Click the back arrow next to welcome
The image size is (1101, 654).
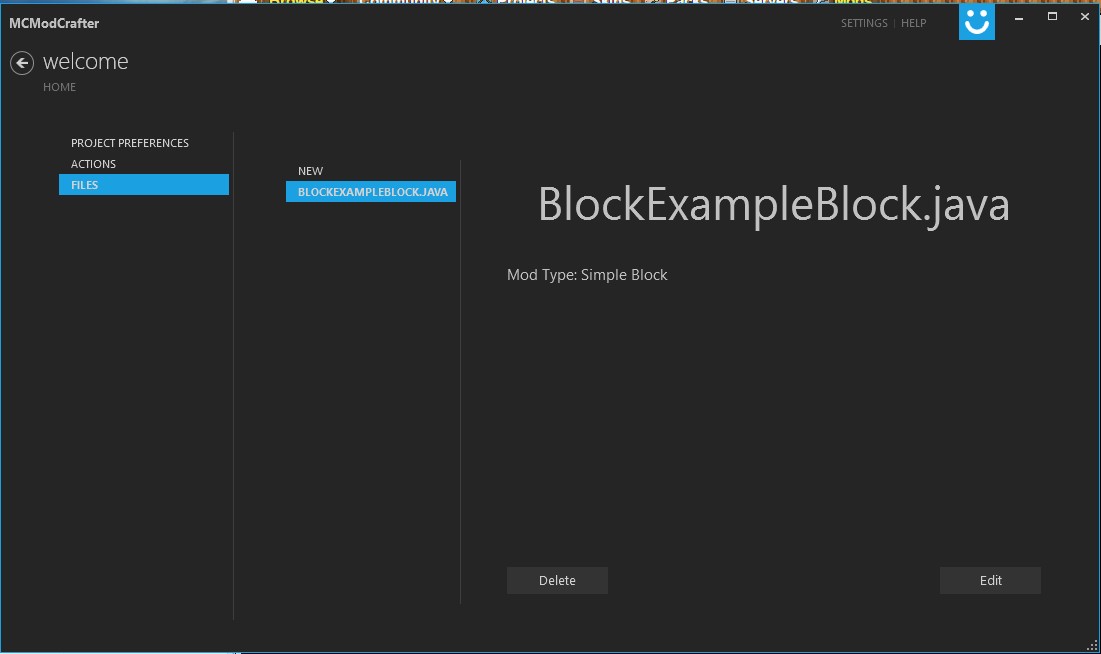click(22, 63)
